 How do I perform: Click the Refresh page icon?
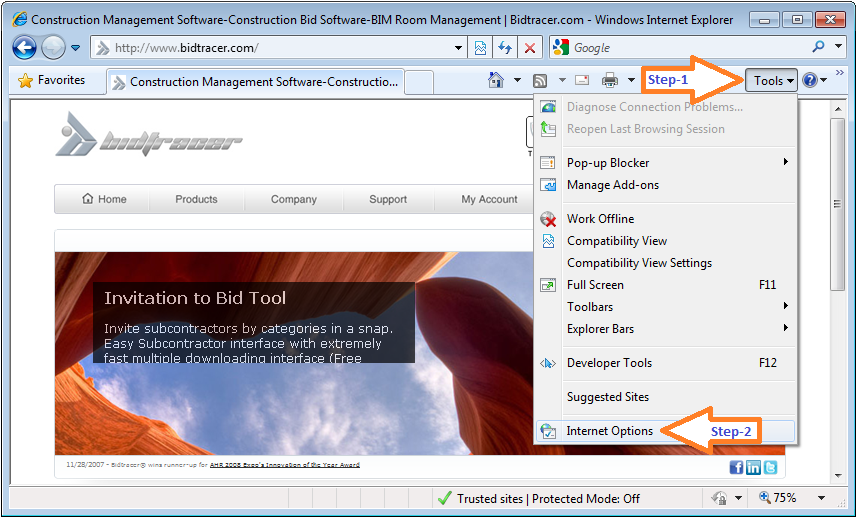pos(505,48)
